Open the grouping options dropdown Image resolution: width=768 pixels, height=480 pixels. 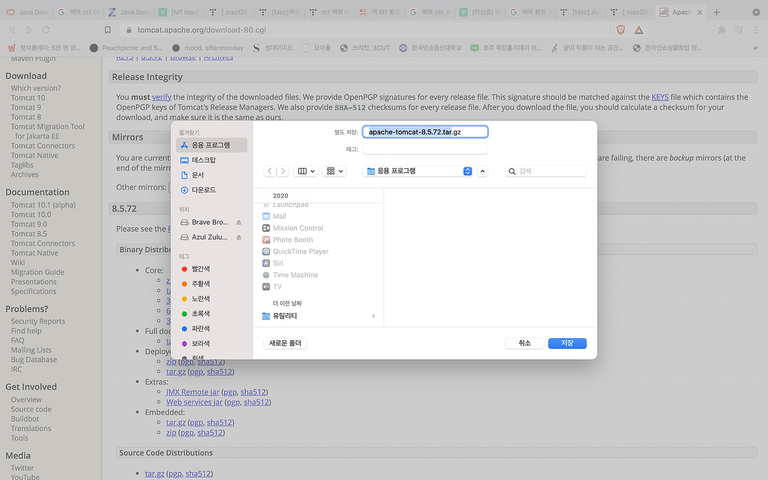(335, 171)
